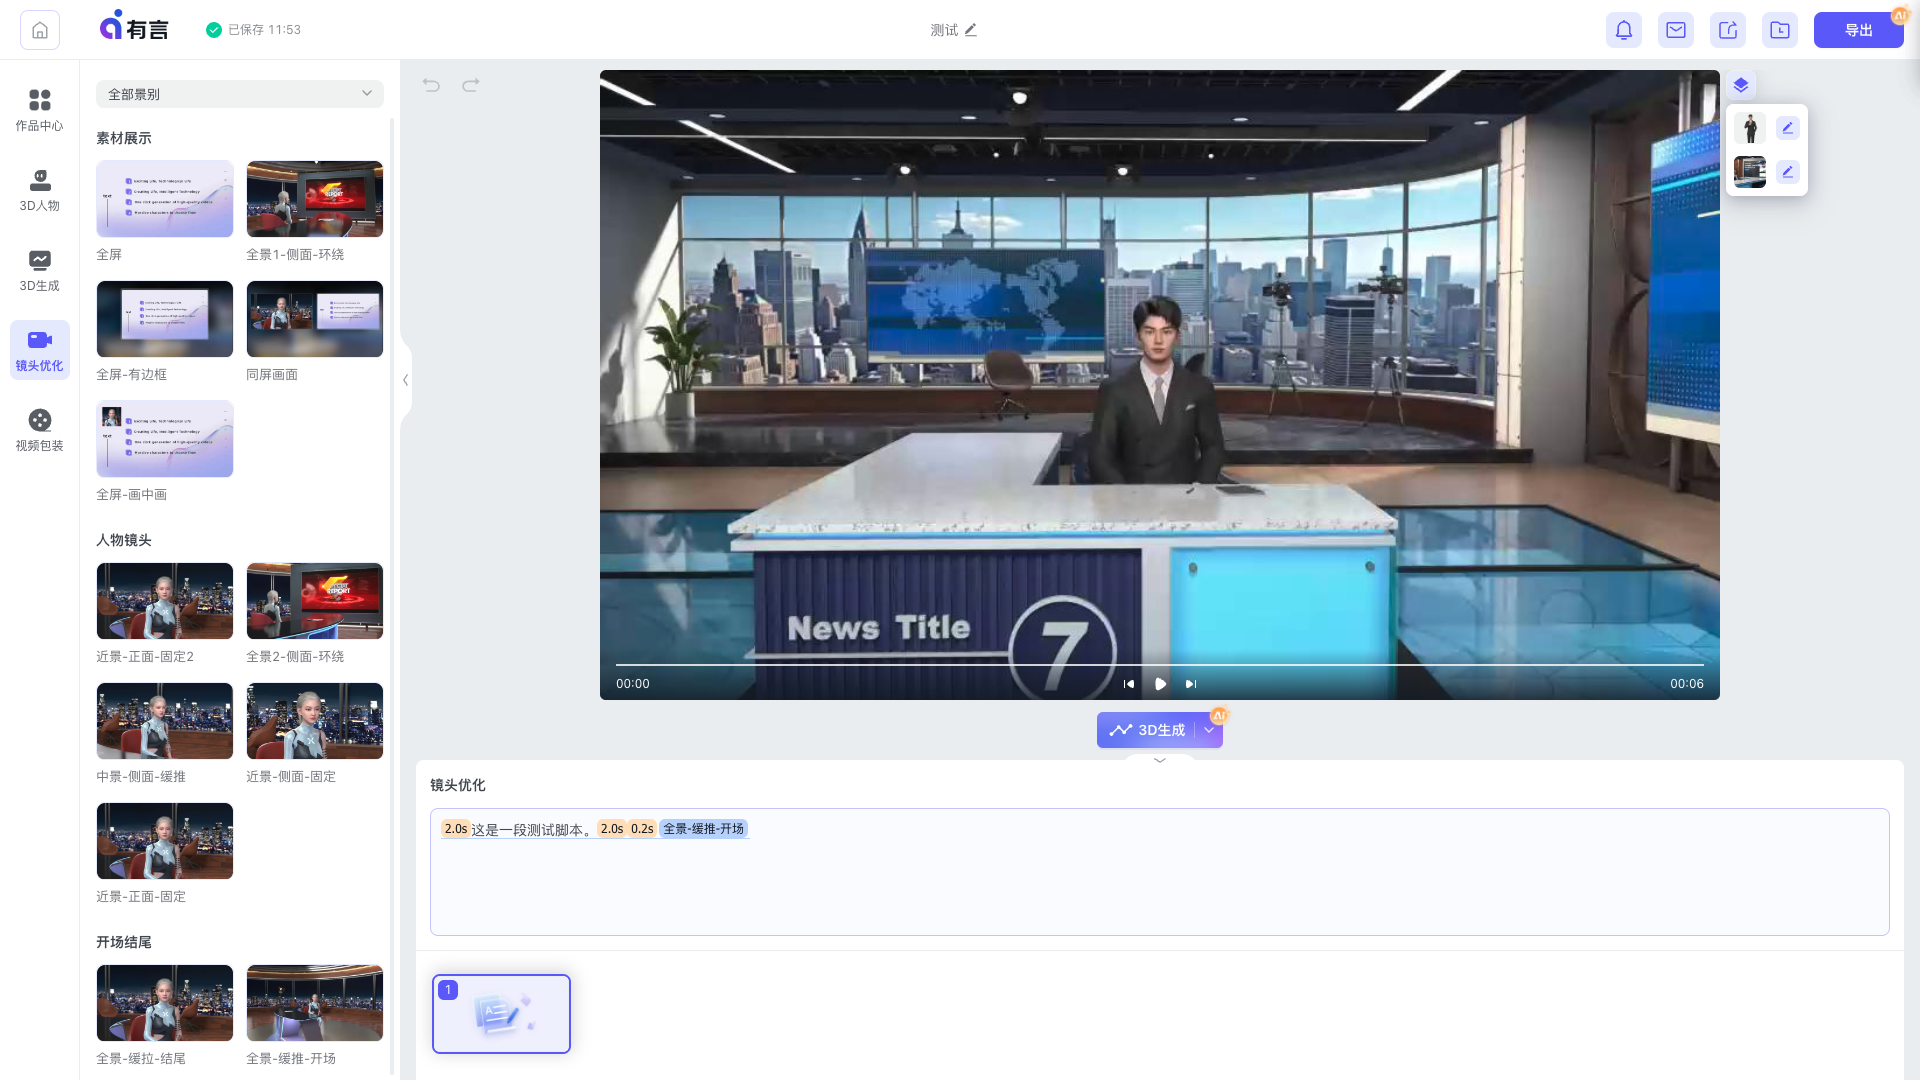Choose the 全景-缓推-开场 shot thumbnail
This screenshot has width=1920, height=1080.
pyautogui.click(x=315, y=1003)
